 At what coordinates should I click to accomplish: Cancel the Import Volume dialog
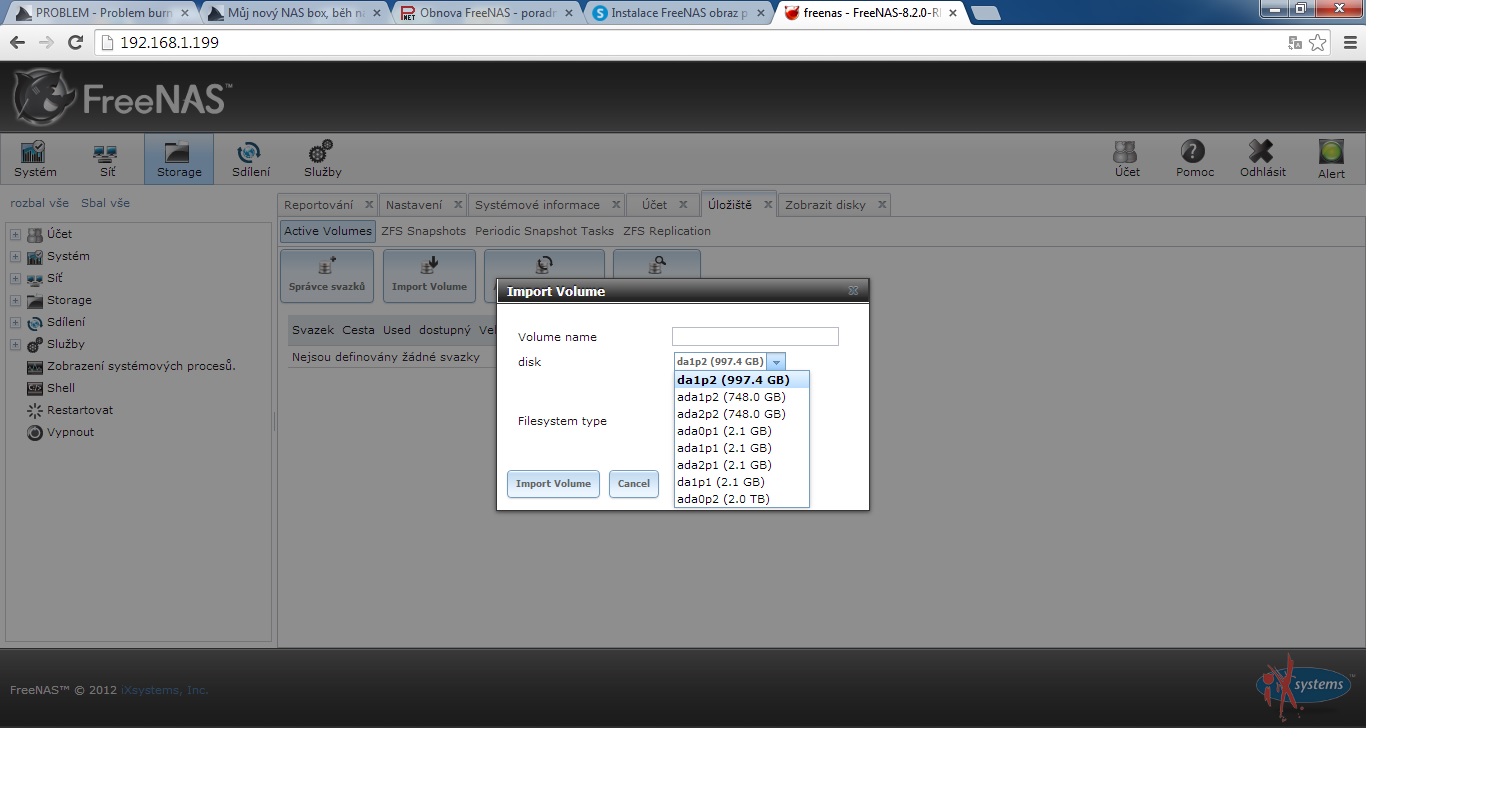click(634, 484)
